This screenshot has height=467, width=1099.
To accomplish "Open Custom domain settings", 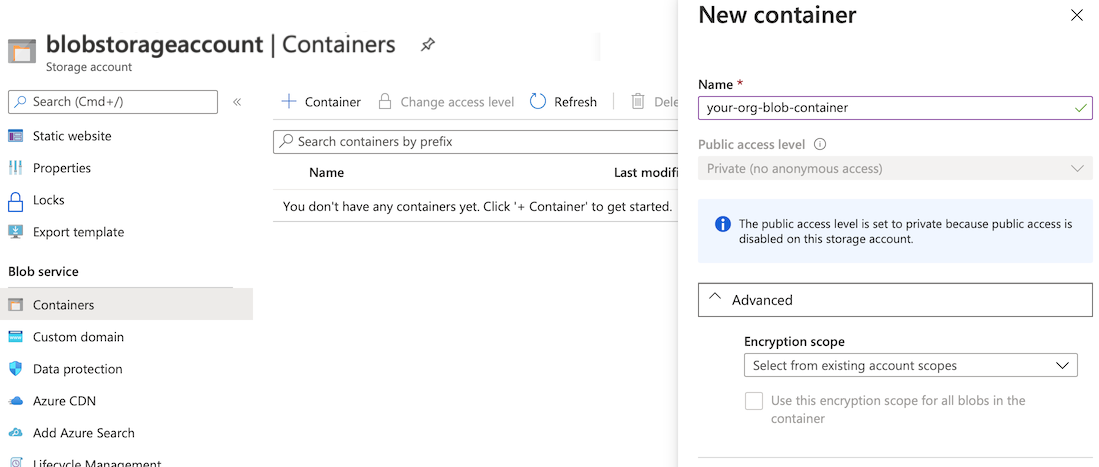I will 78,337.
